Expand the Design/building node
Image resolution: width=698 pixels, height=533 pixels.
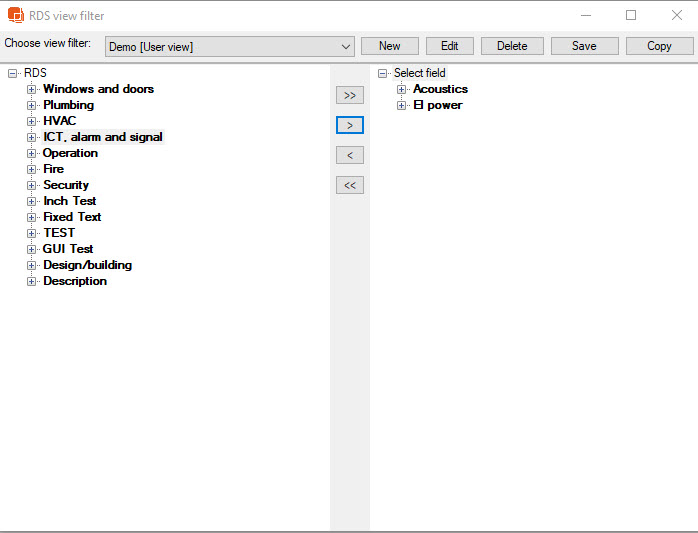(x=31, y=266)
